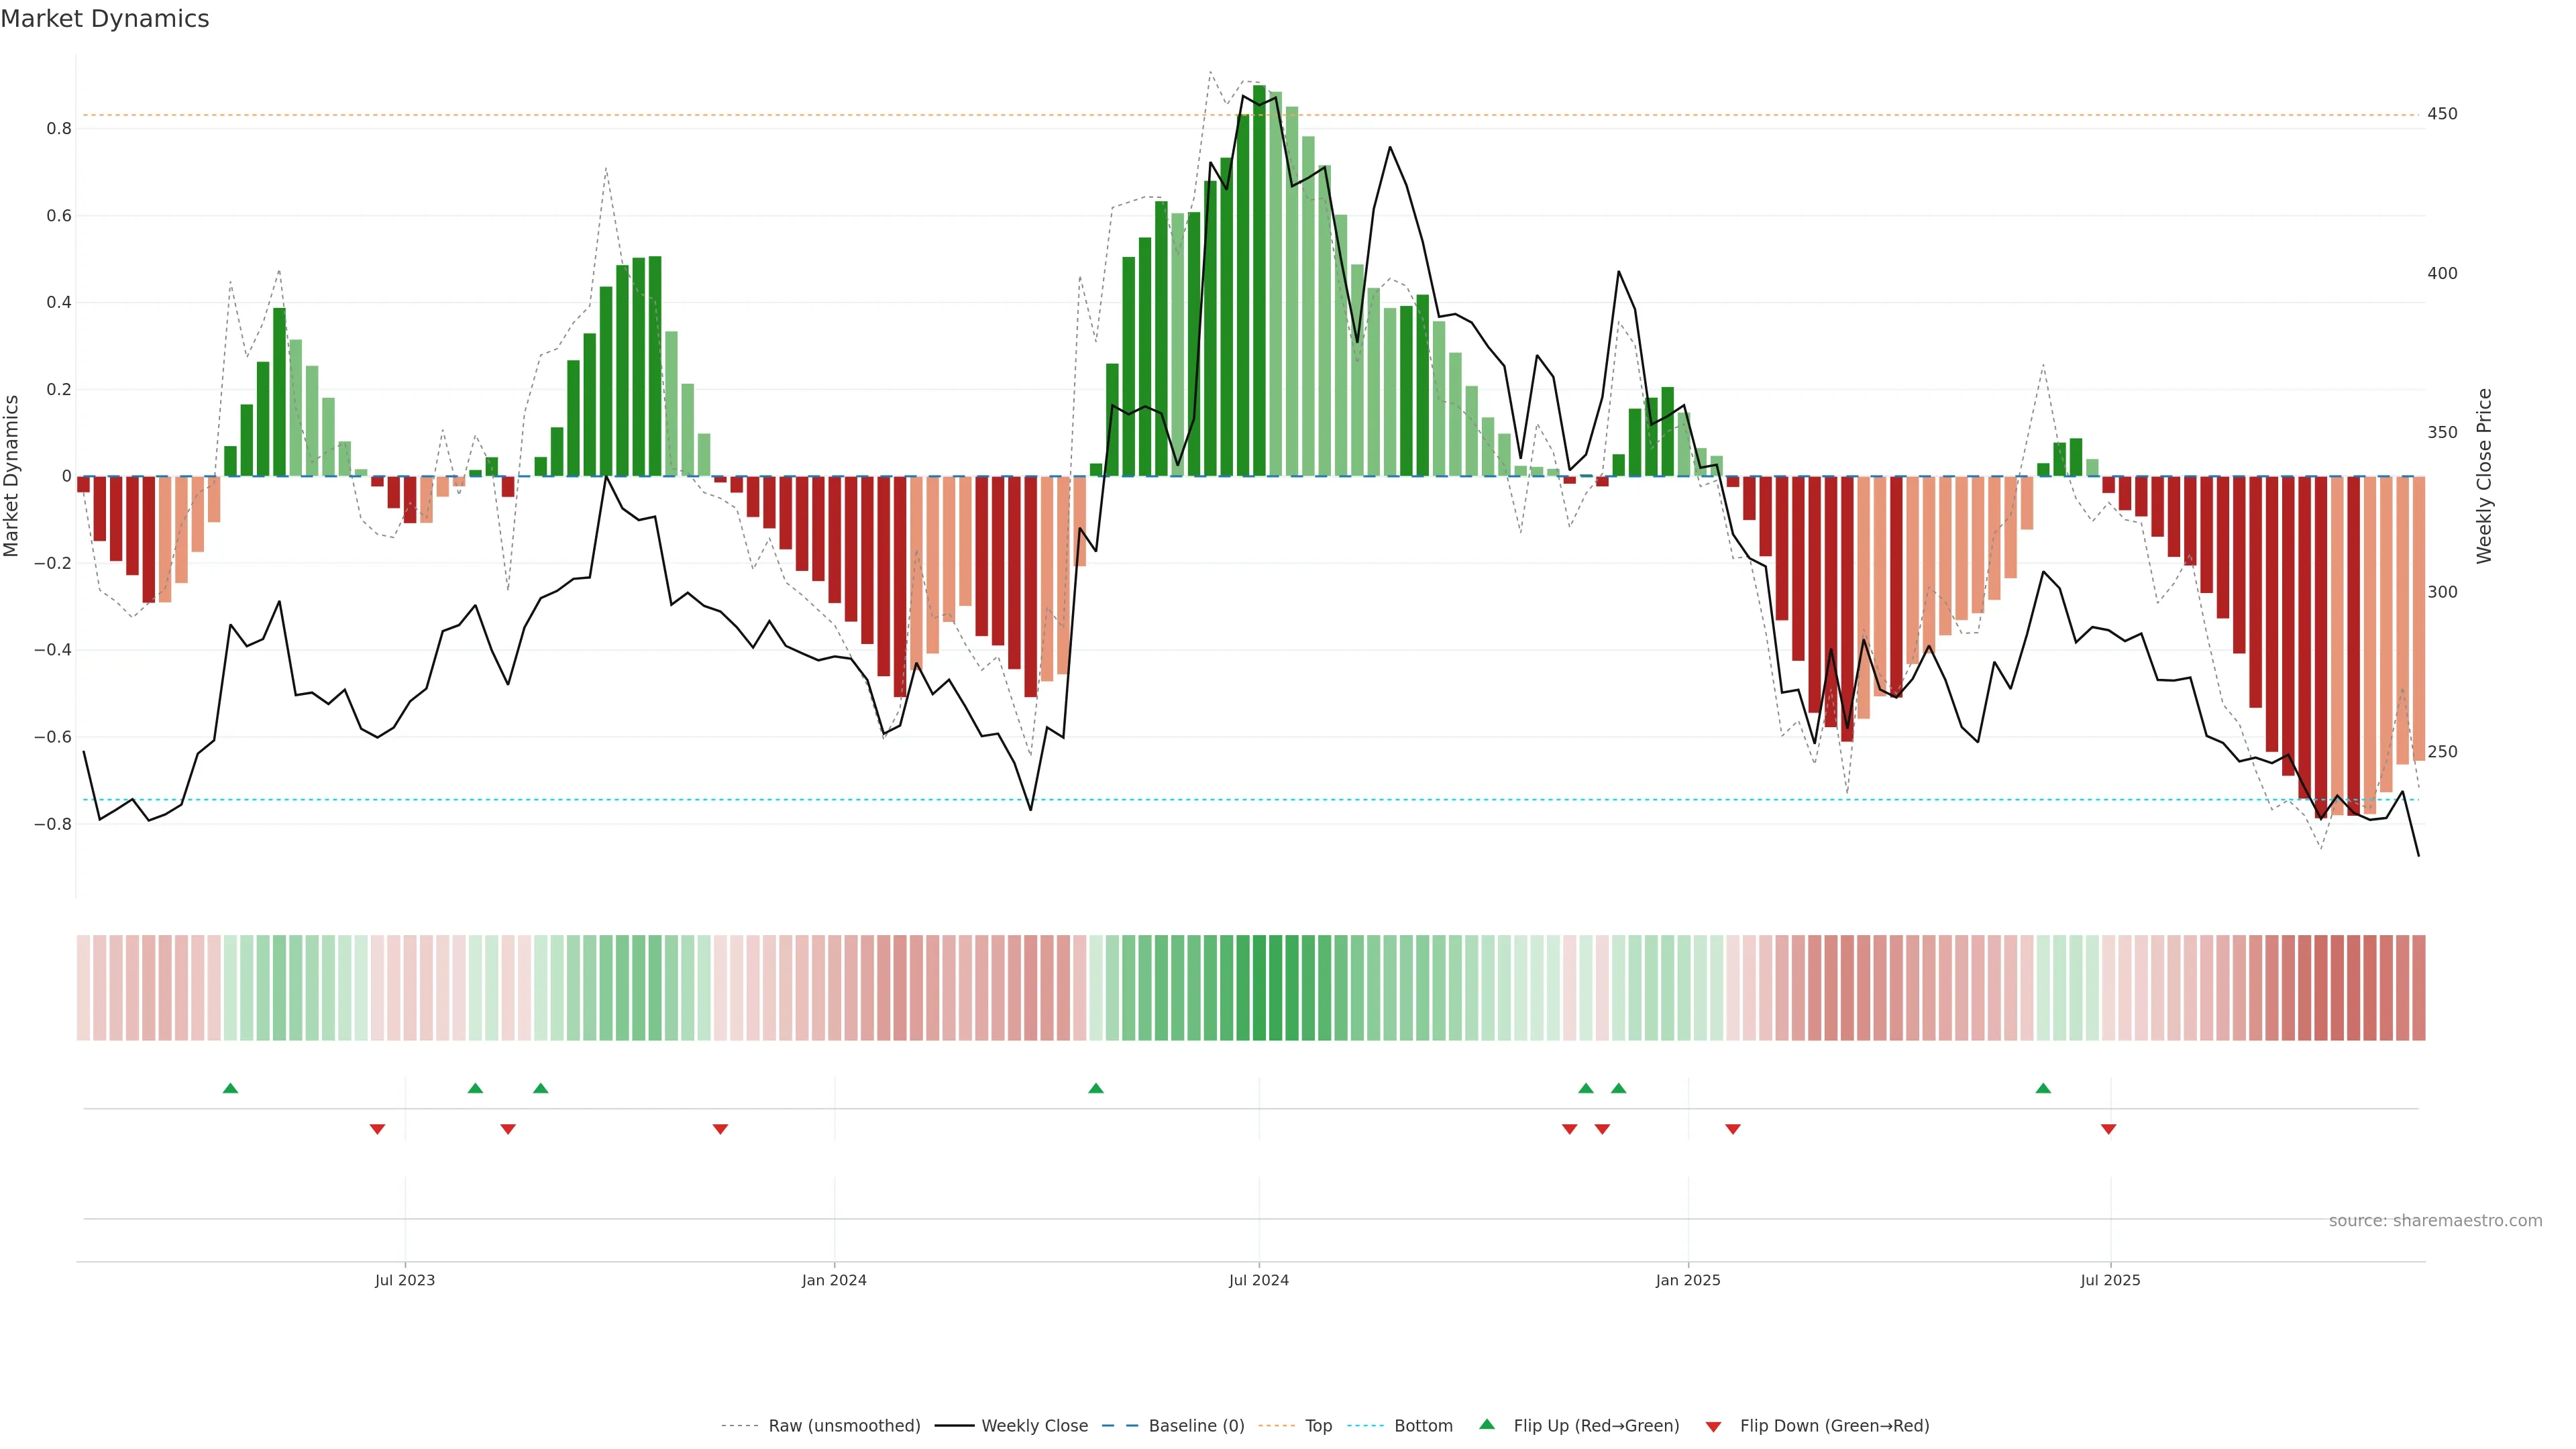Click the Market Dynamics chart title
Viewport: 2576px width, 1449px height.
[105, 19]
